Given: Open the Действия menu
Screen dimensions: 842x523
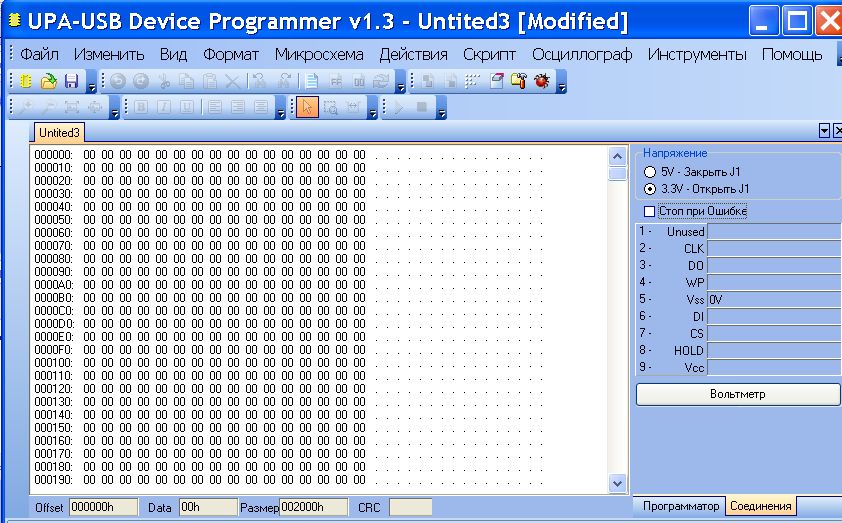Looking at the screenshot, I should (413, 54).
